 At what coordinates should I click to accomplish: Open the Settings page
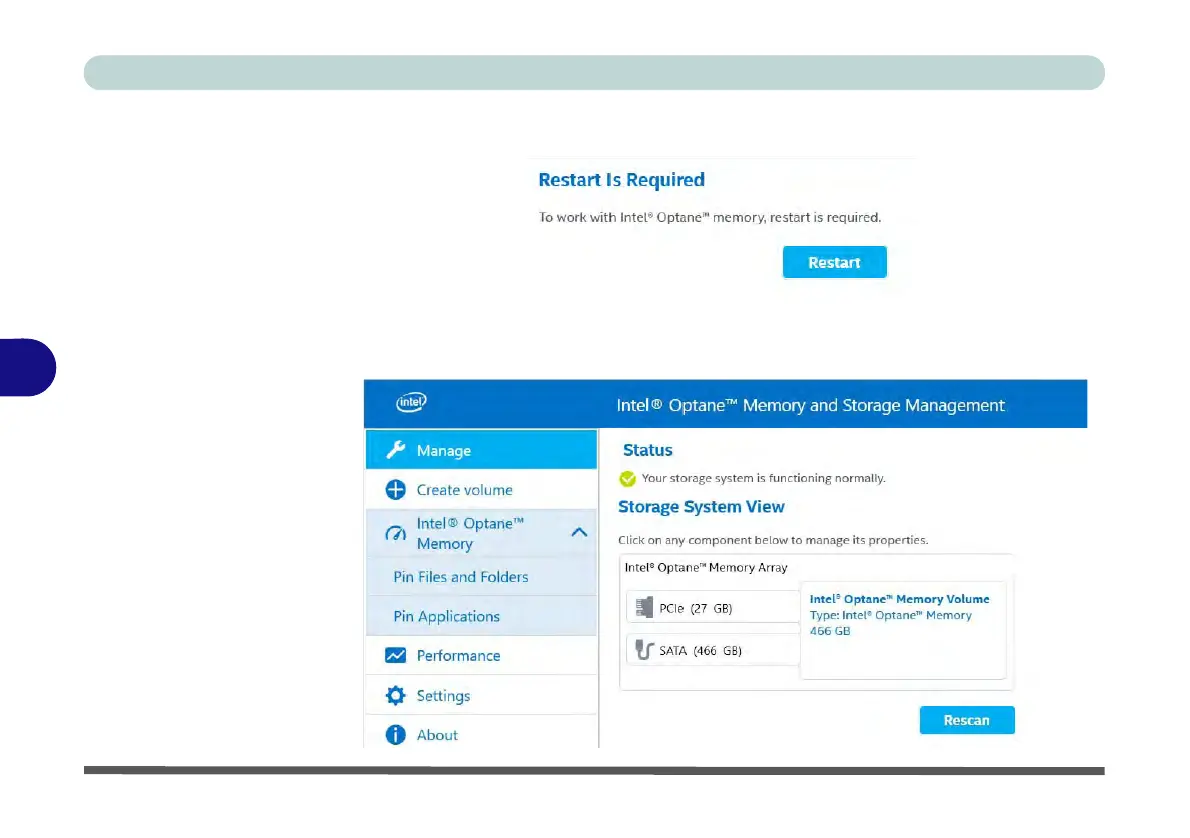pos(481,695)
